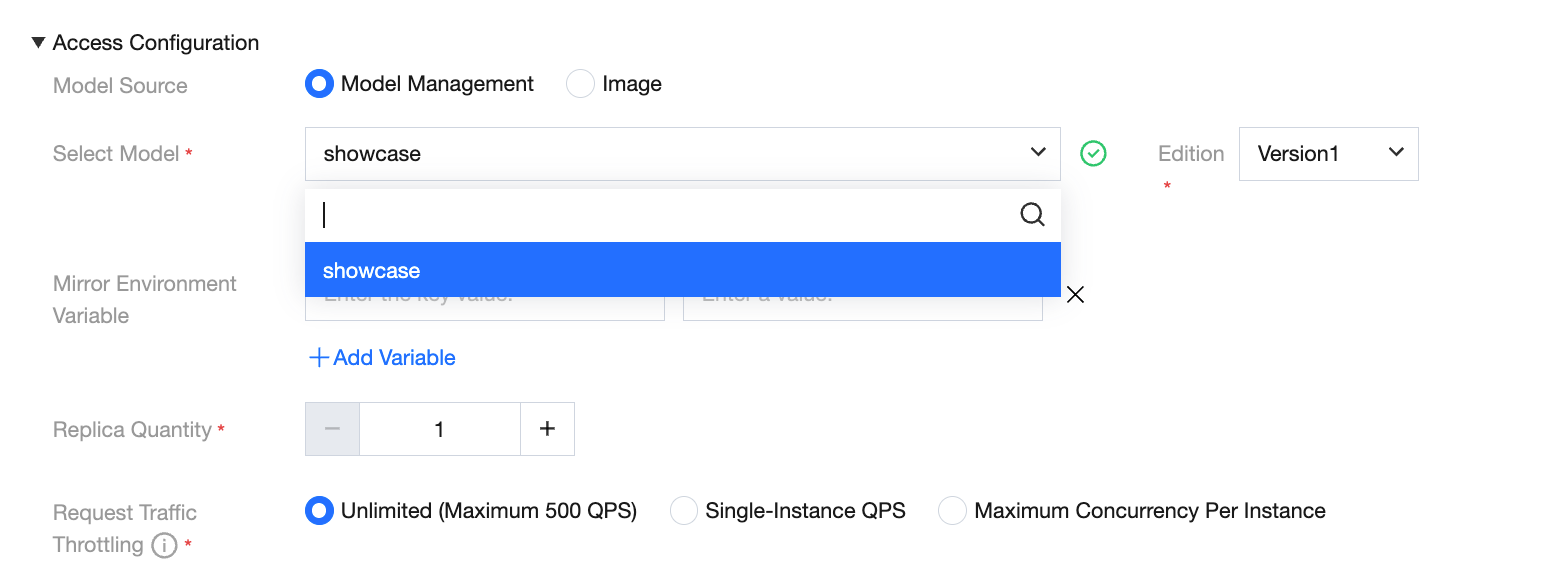Select Single-Instance QPS throttling option
Image resolution: width=1568 pixels, height=568 pixels.
tap(684, 511)
